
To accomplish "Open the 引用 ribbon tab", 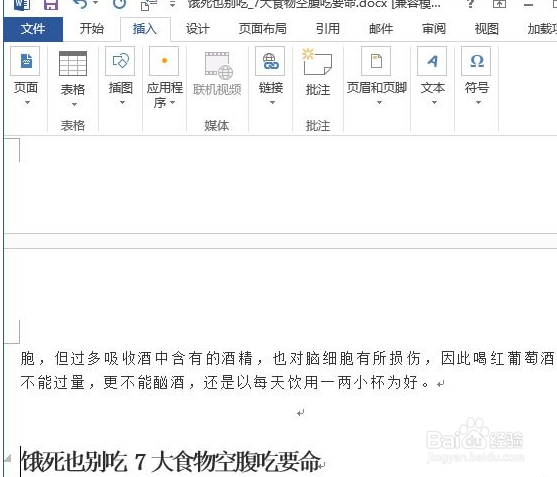I will 328,29.
